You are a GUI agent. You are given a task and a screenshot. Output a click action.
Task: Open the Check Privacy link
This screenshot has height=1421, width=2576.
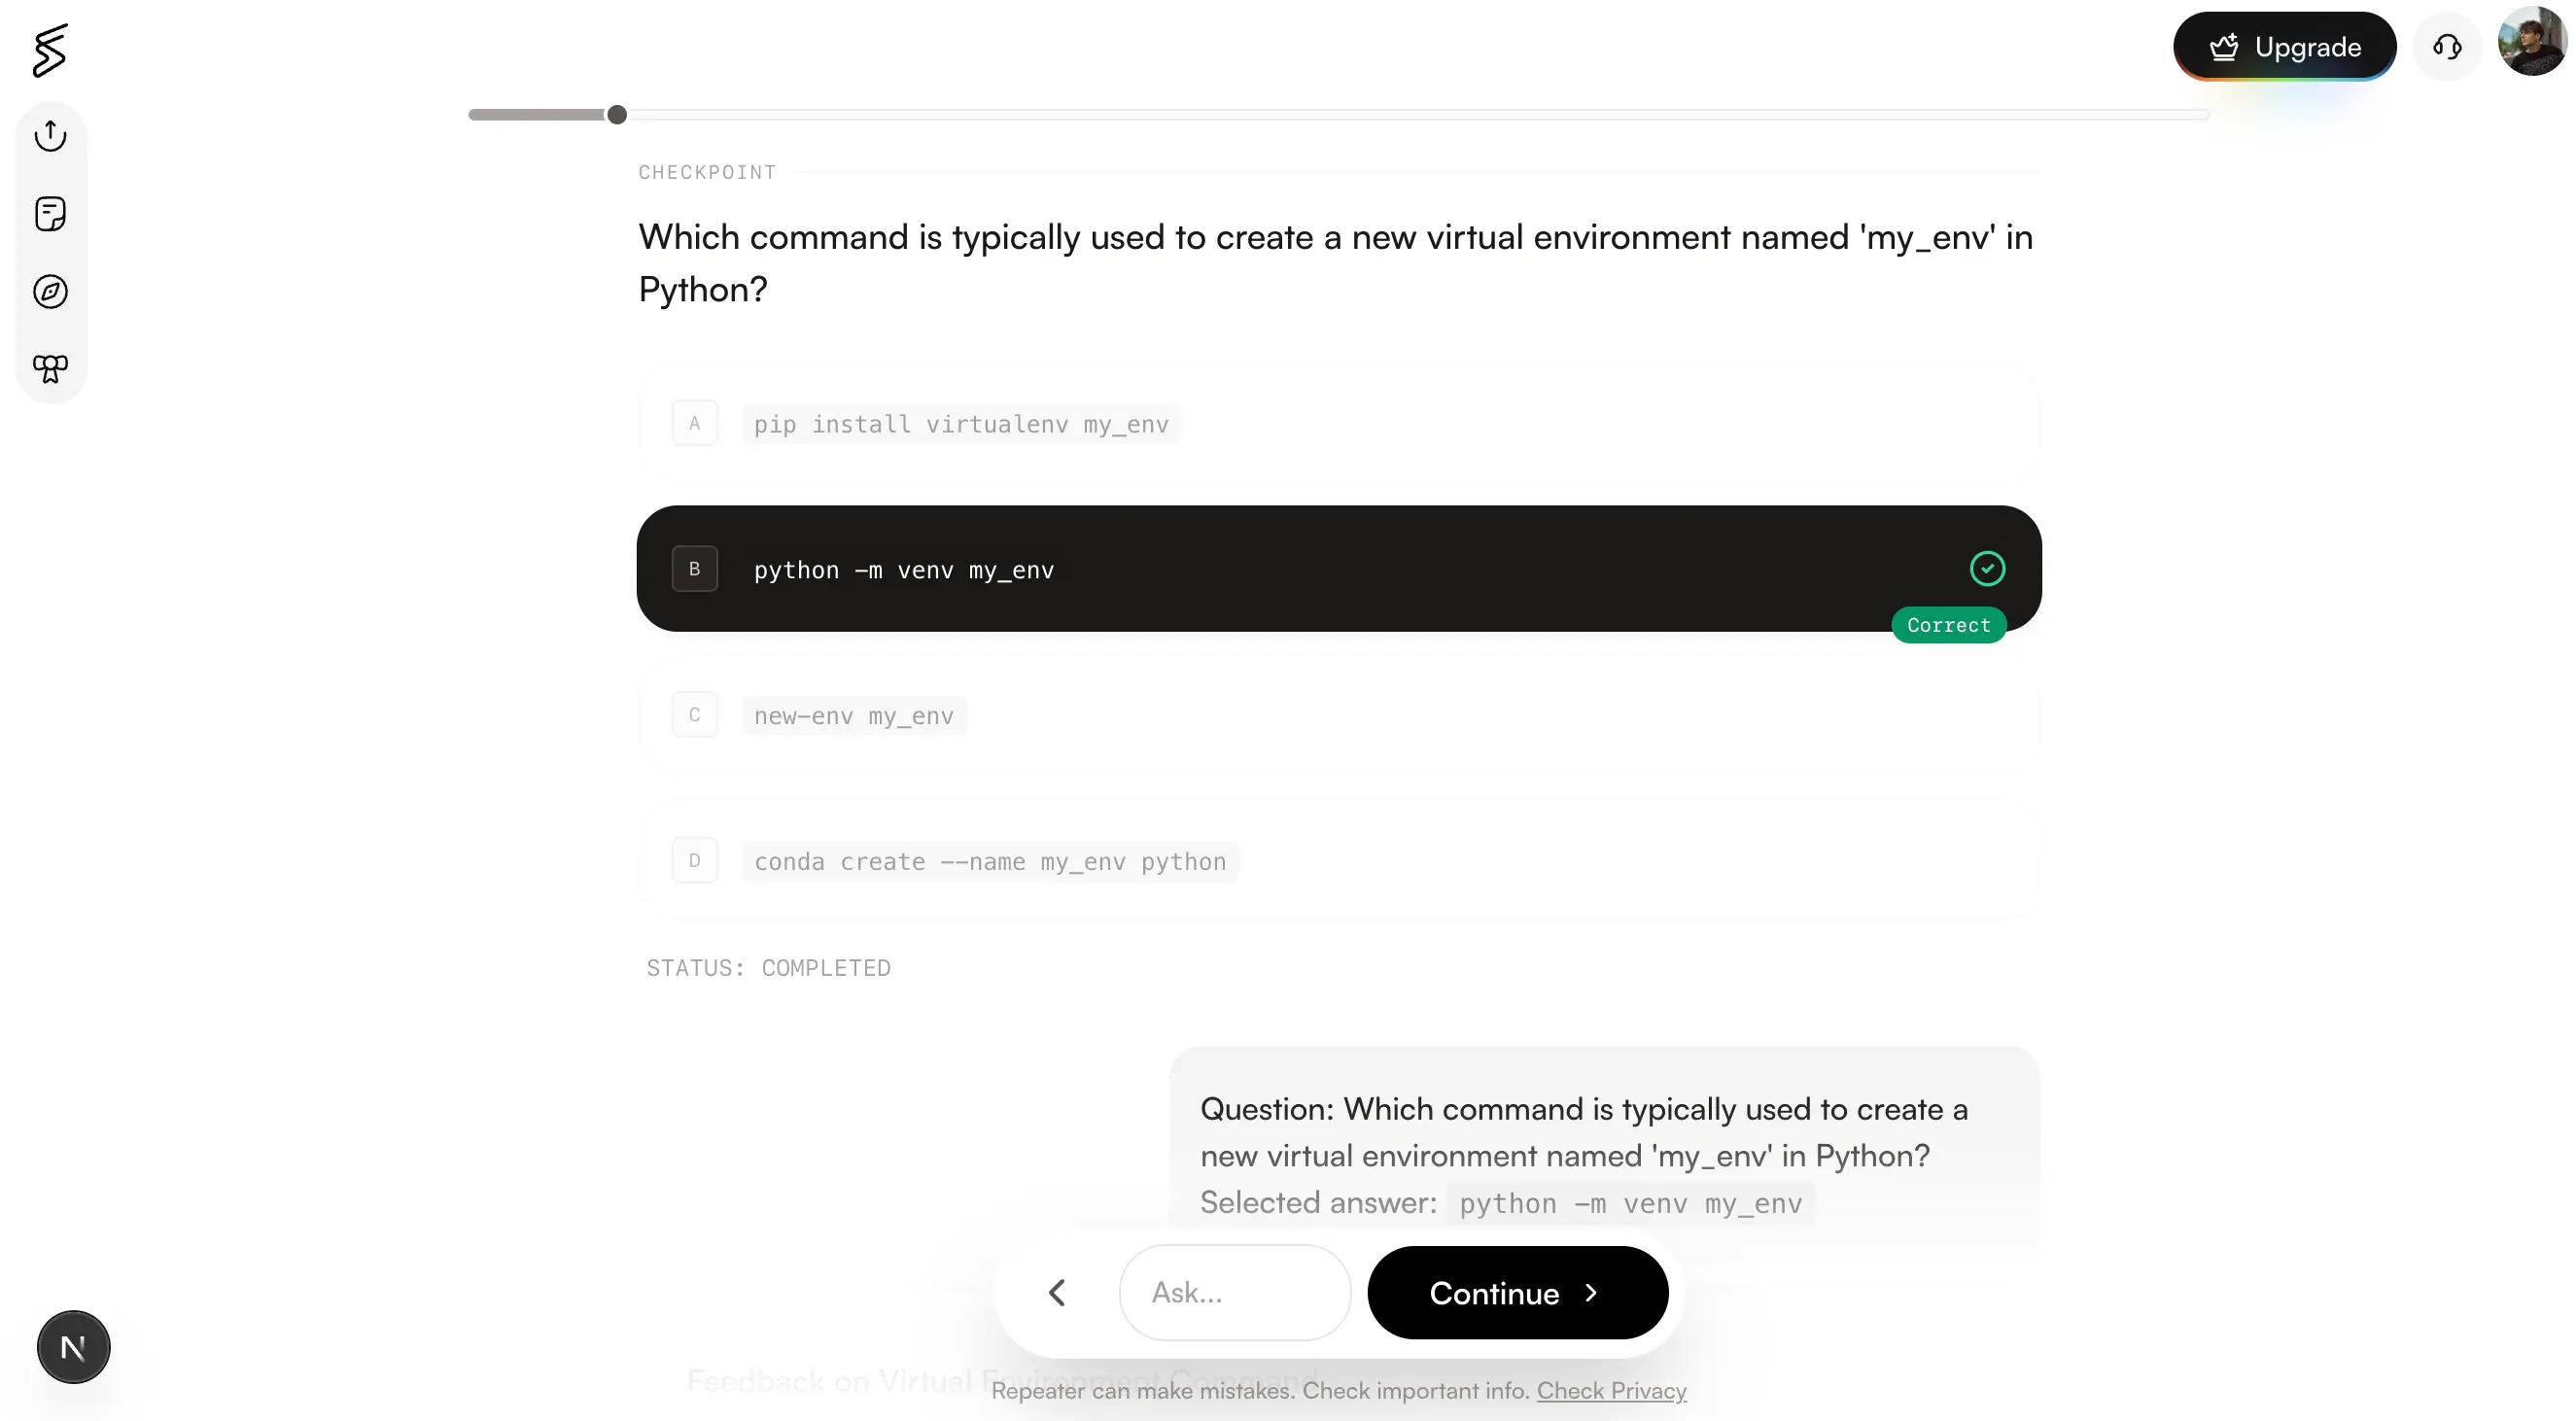1611,1391
